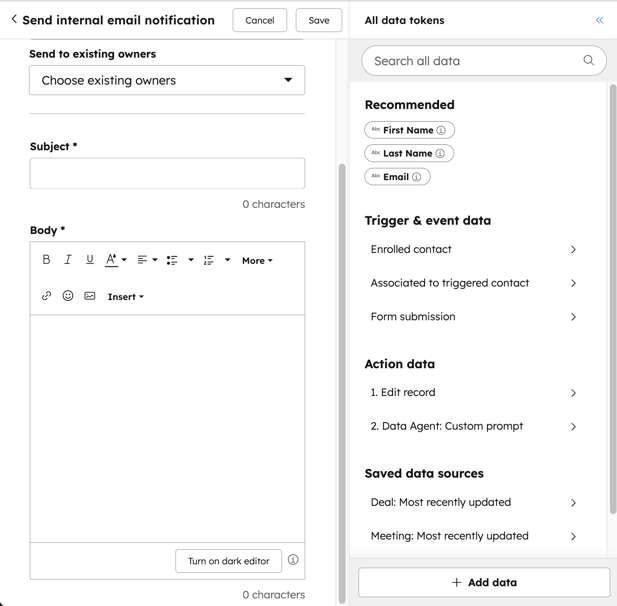Expand the Form submission data

pyautogui.click(x=473, y=317)
